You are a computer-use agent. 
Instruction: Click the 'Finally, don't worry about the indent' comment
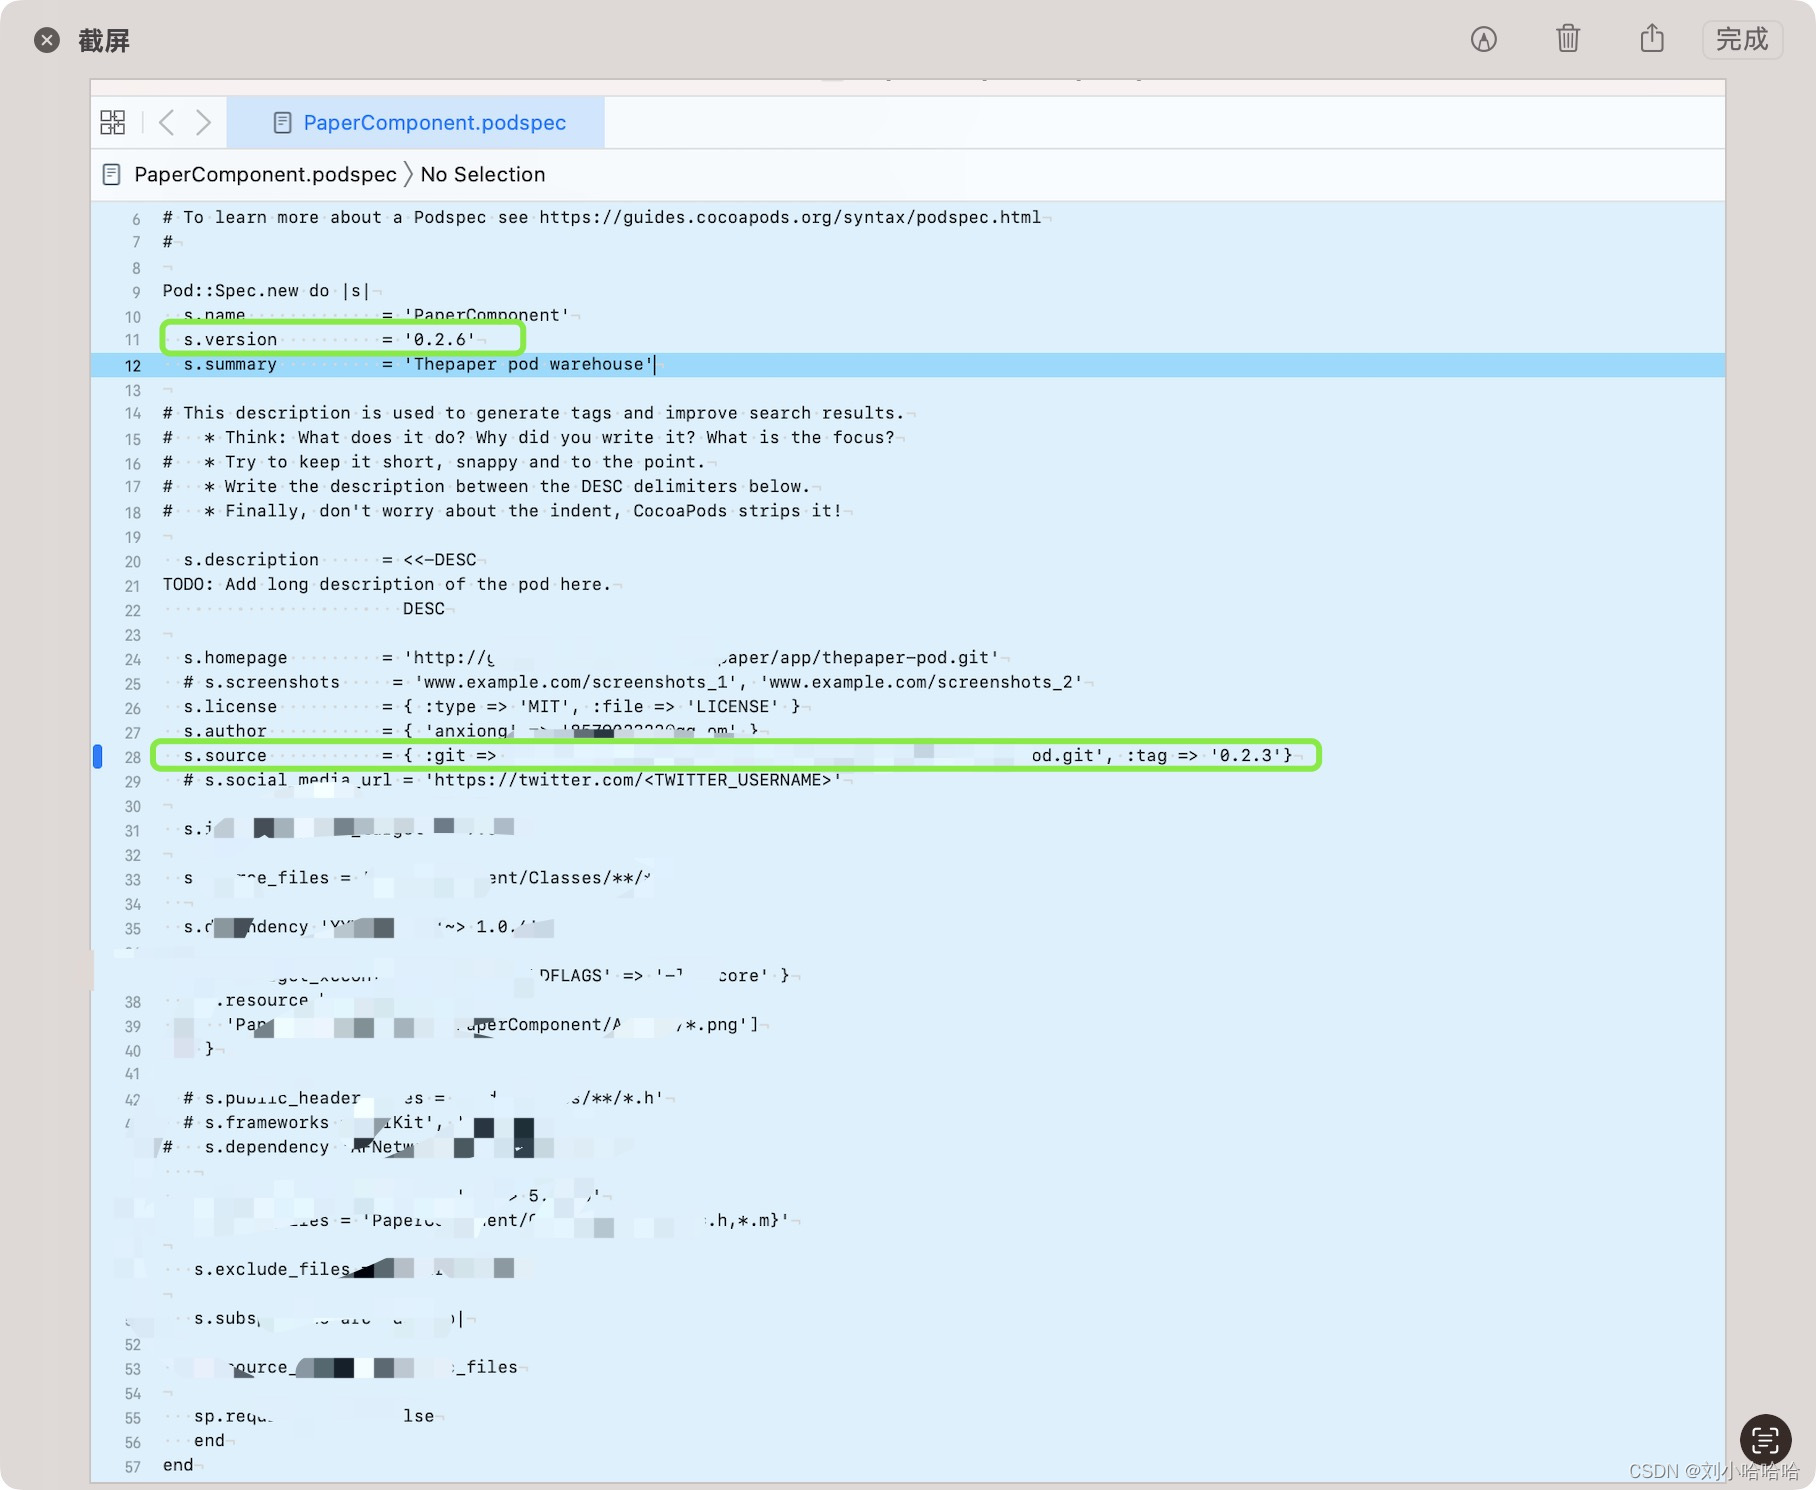[503, 511]
